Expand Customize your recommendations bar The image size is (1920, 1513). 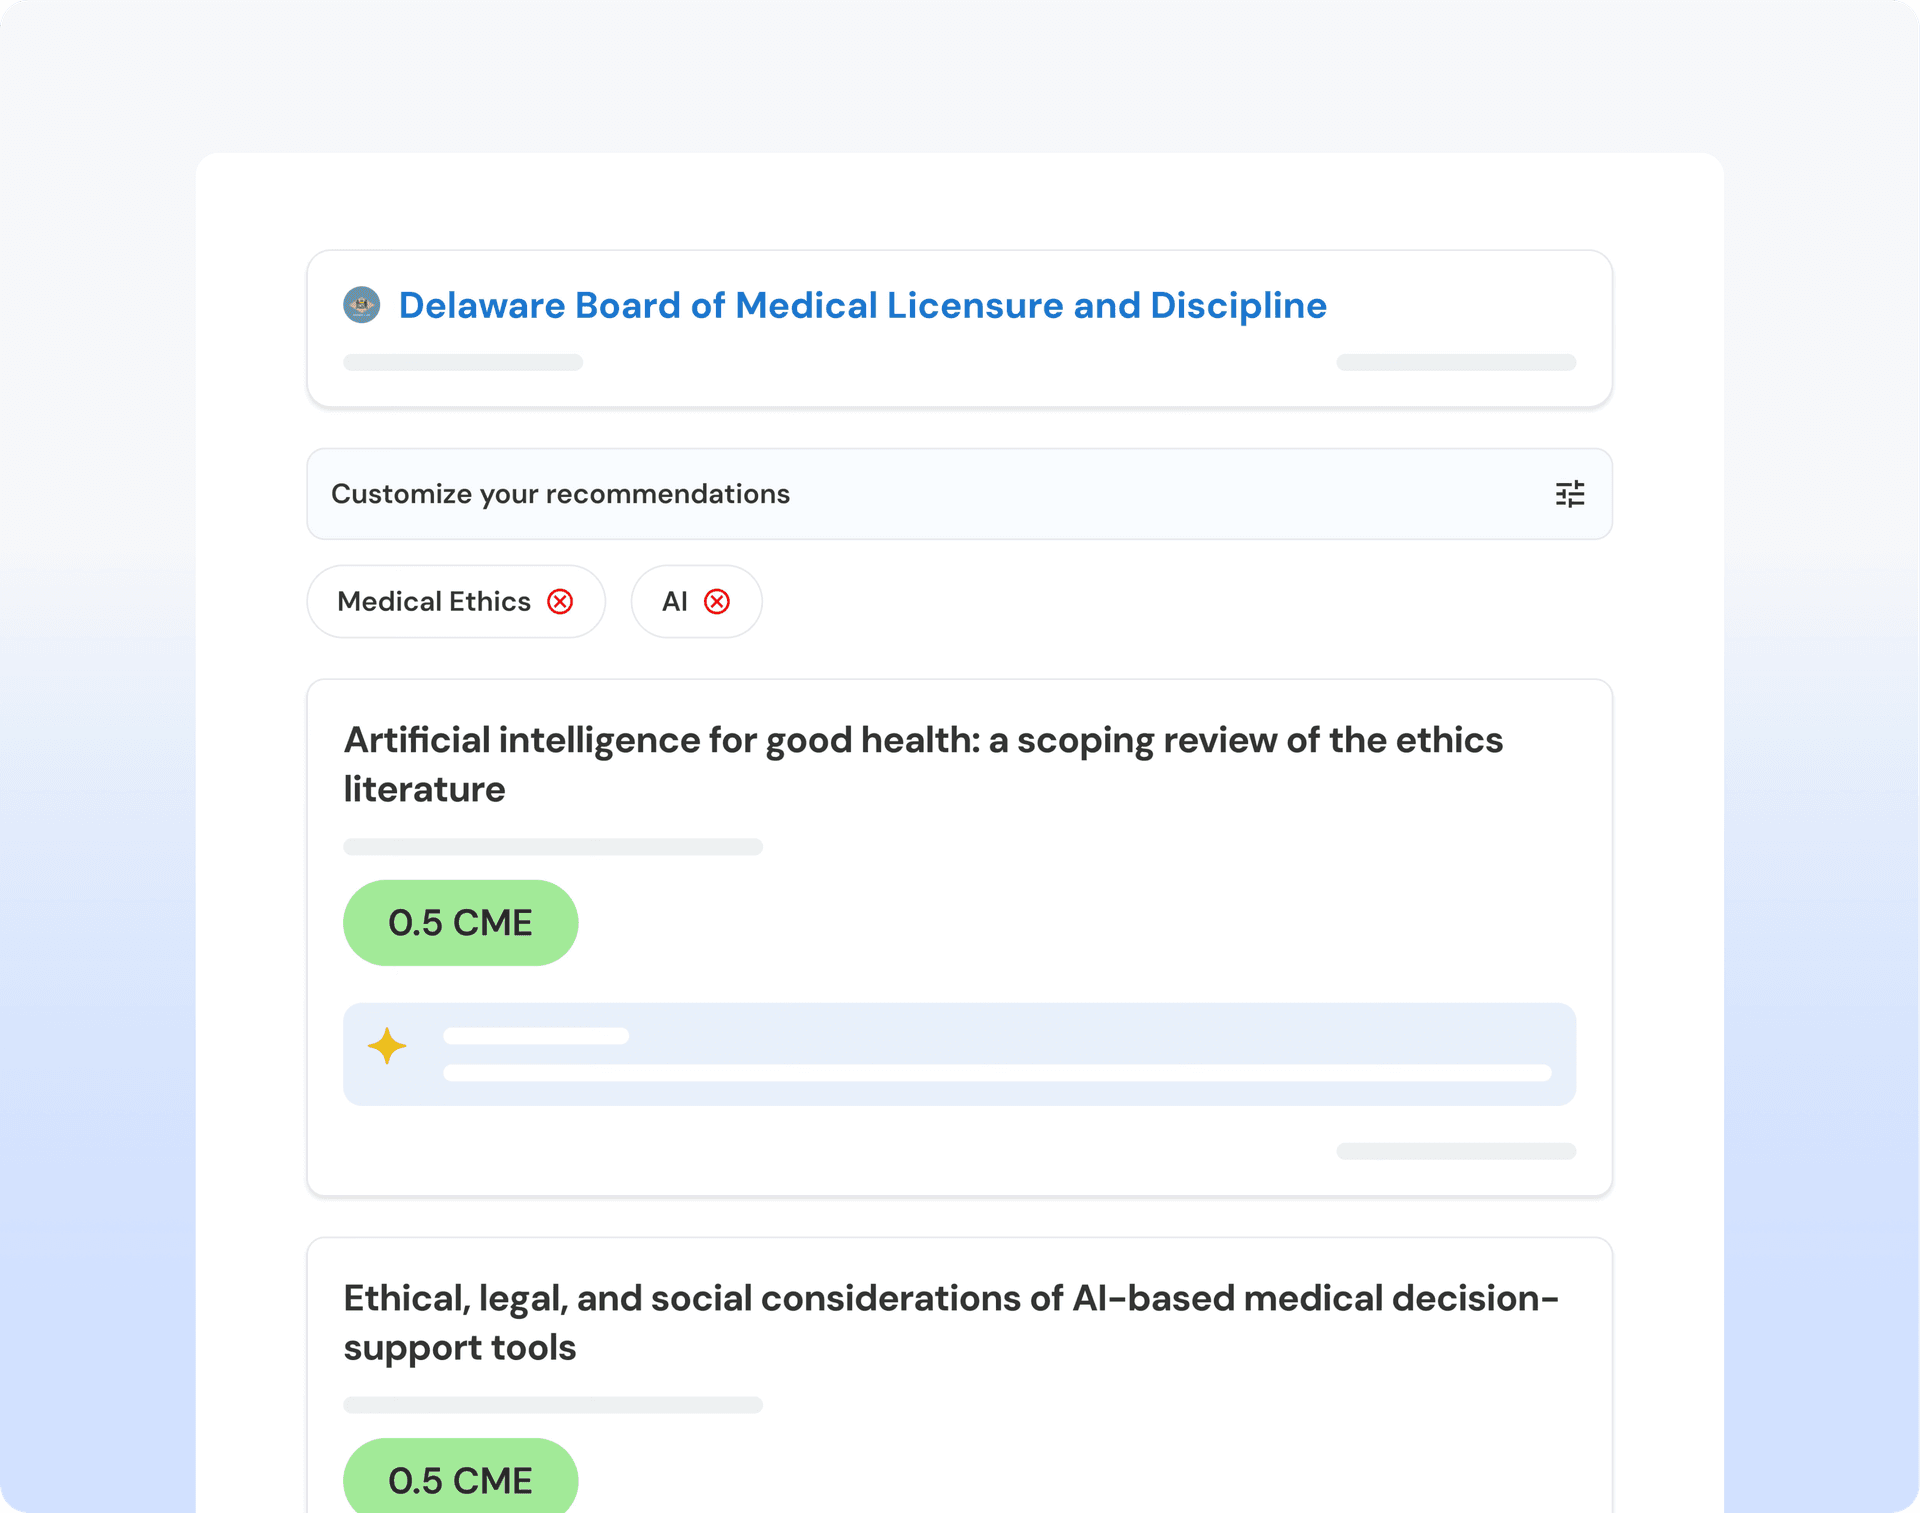[900, 494]
